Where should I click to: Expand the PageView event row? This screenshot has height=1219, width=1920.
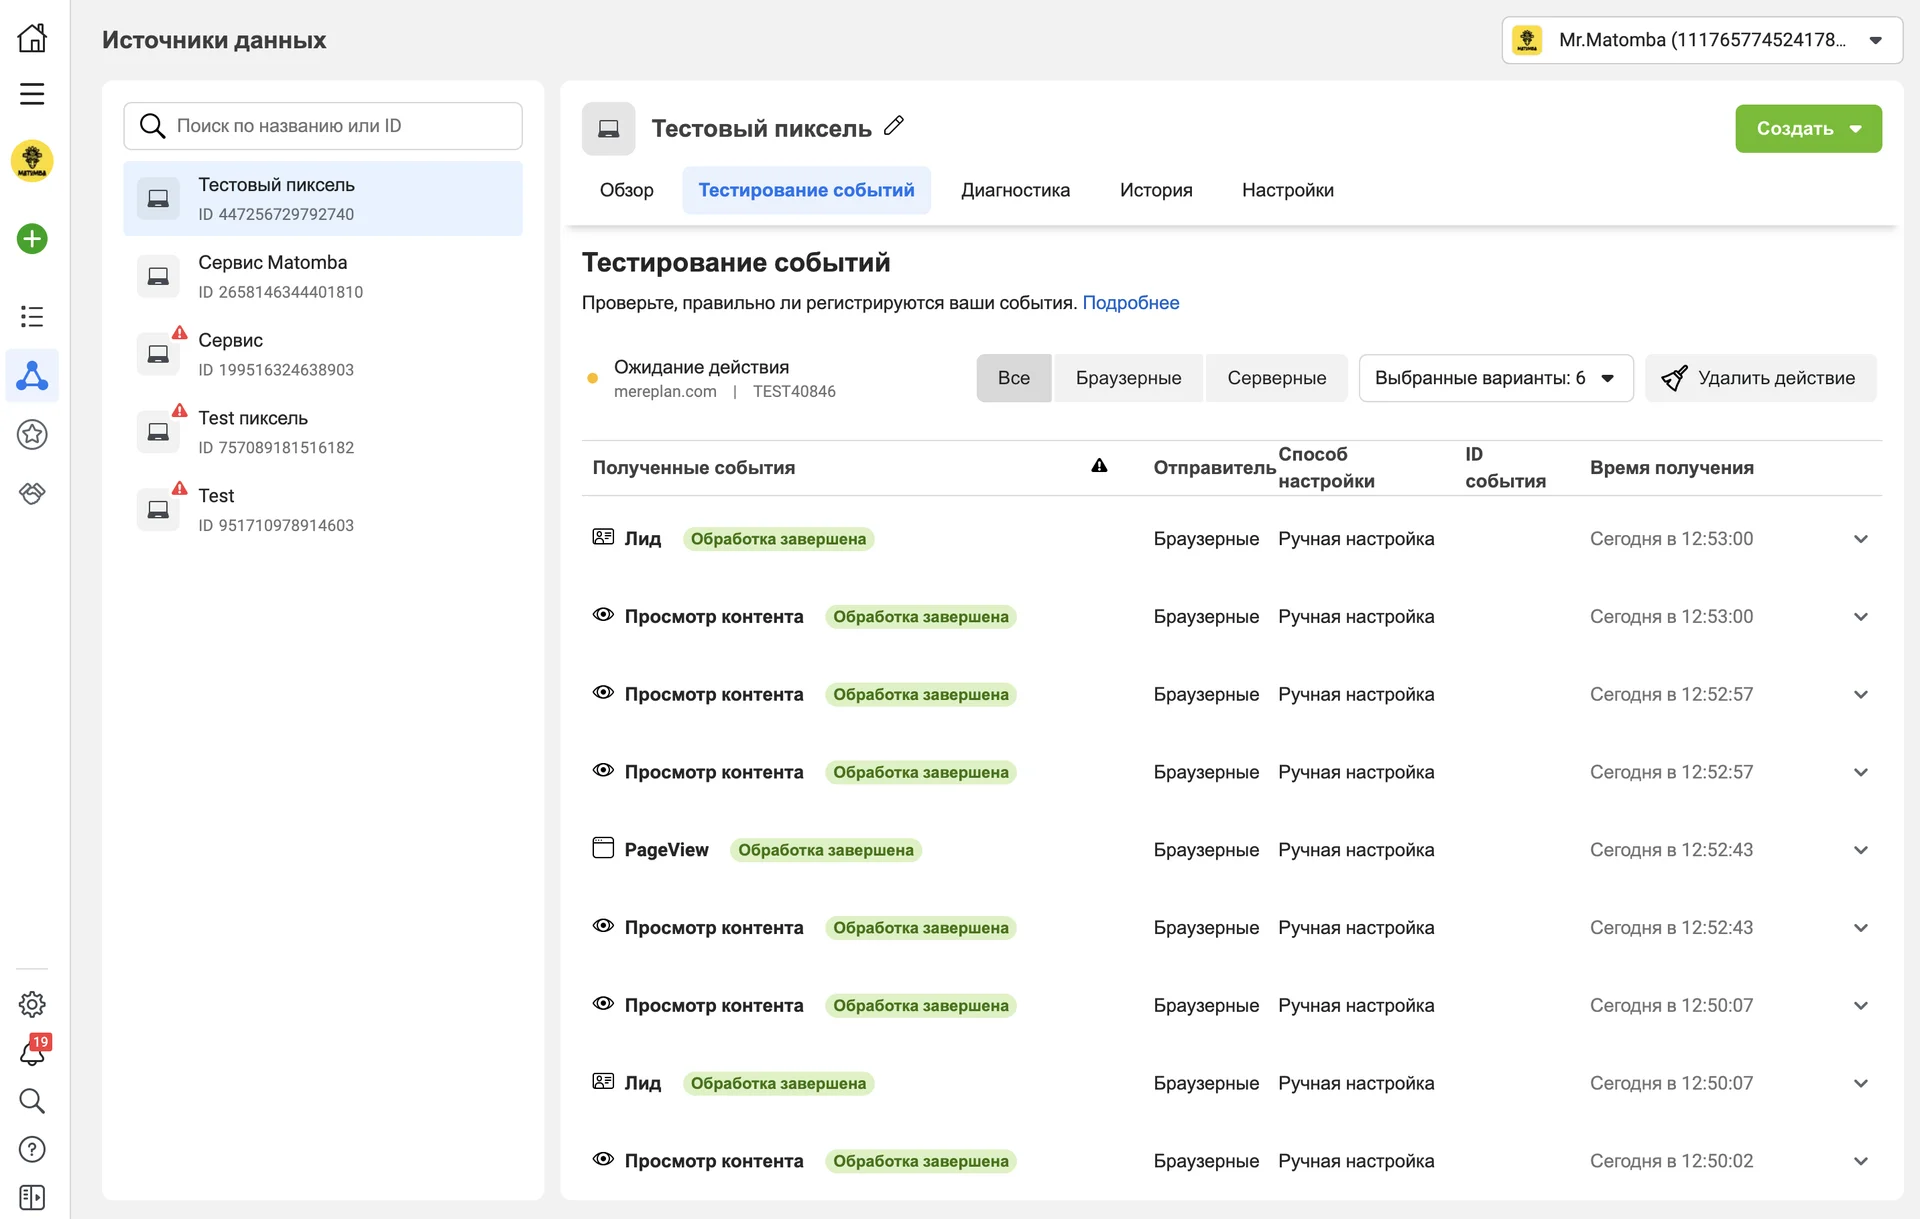(1861, 850)
